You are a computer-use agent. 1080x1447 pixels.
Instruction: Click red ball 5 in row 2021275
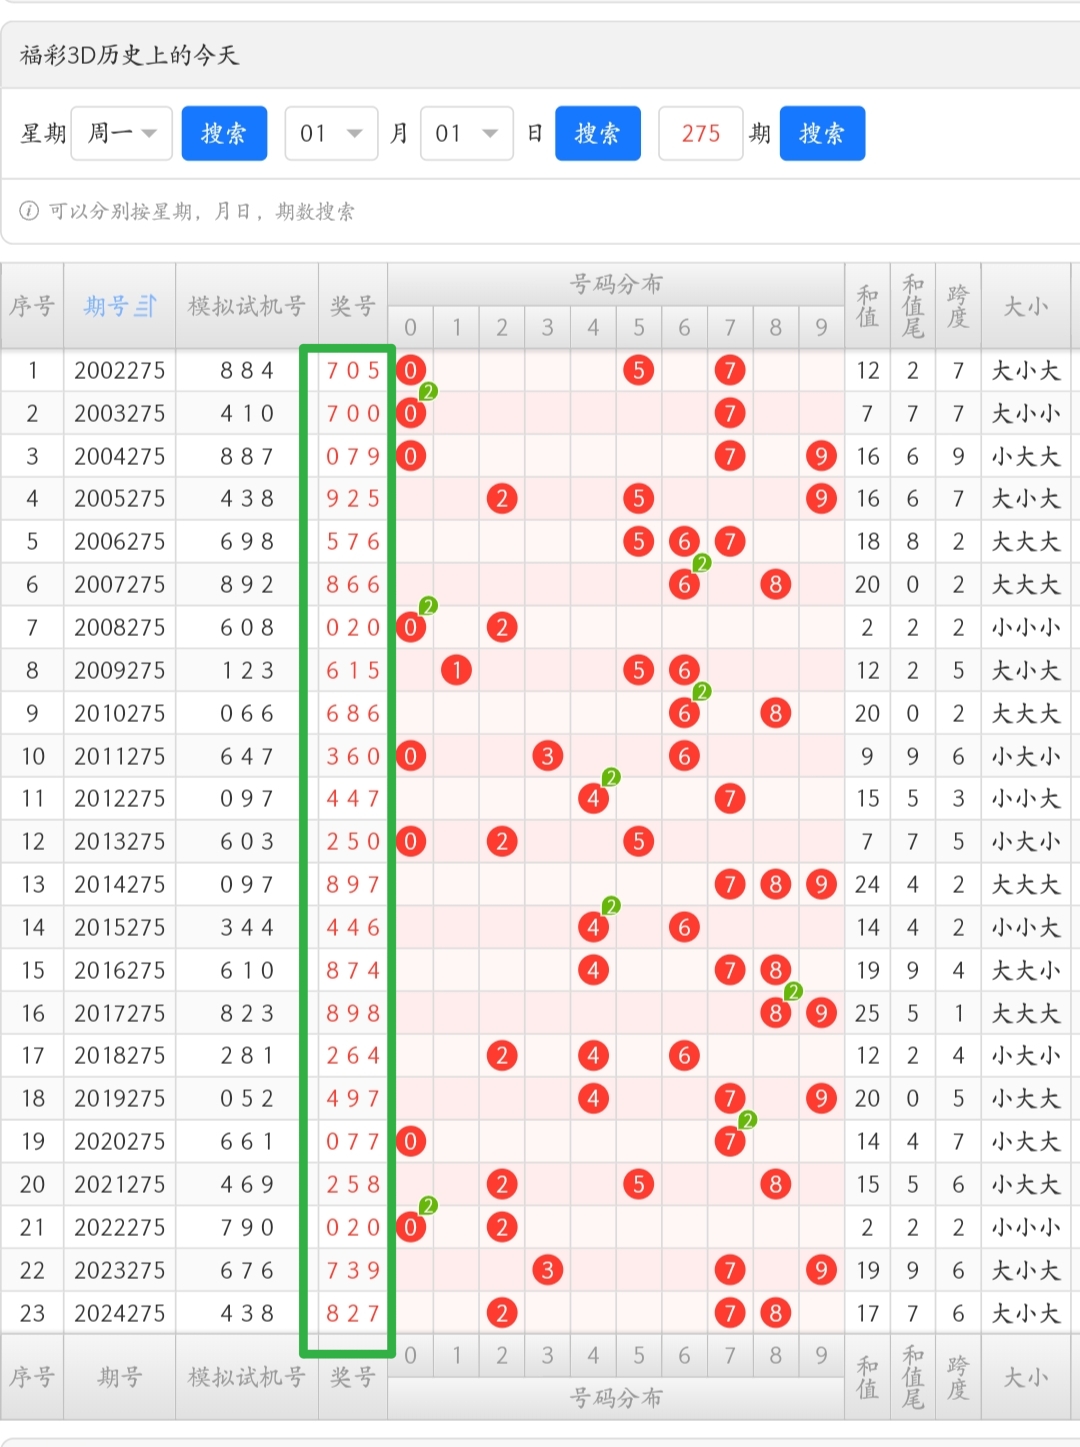[638, 1185]
